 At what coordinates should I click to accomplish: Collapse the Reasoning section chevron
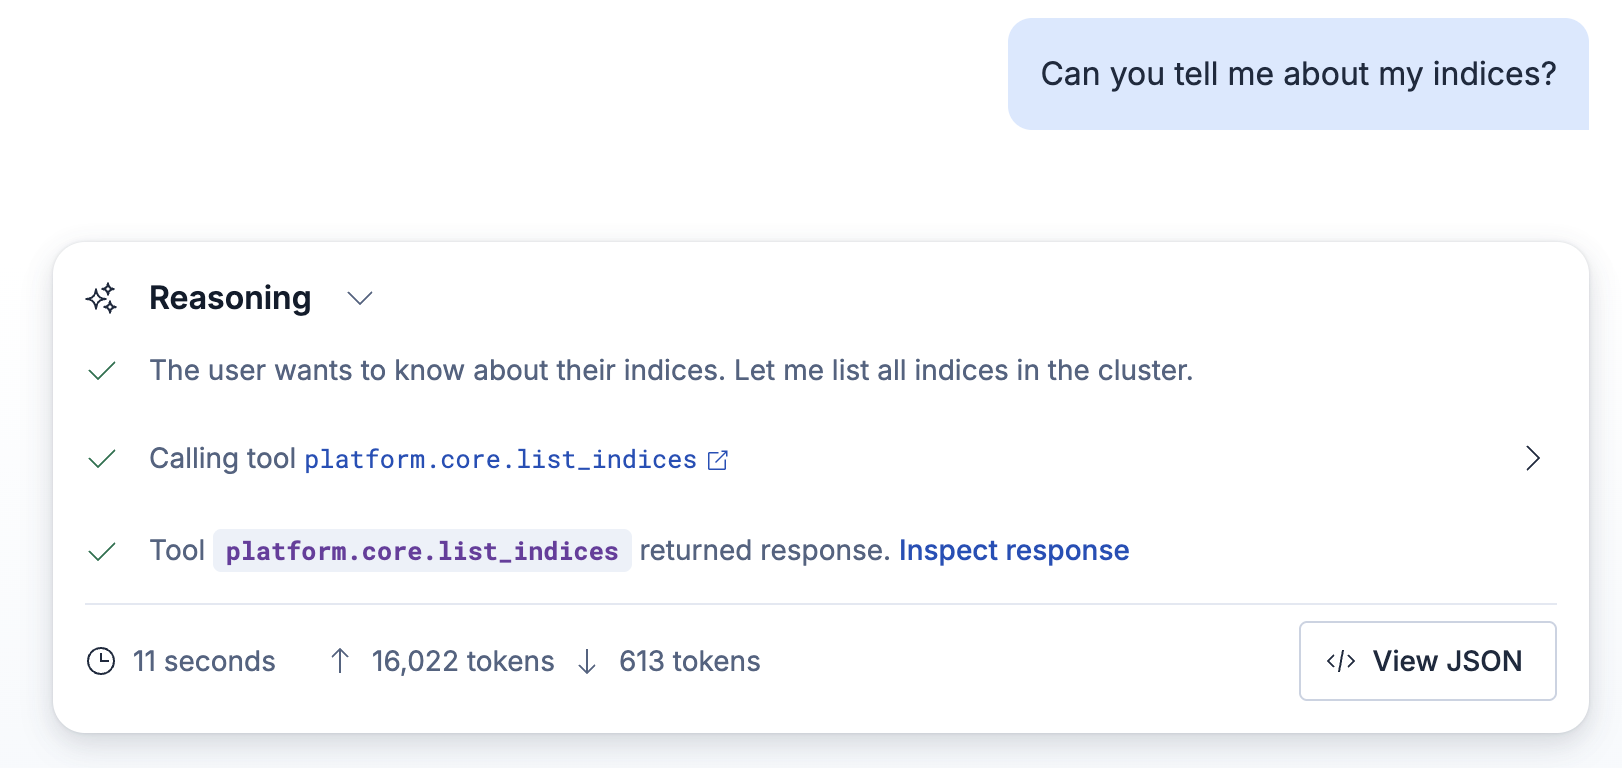(360, 298)
